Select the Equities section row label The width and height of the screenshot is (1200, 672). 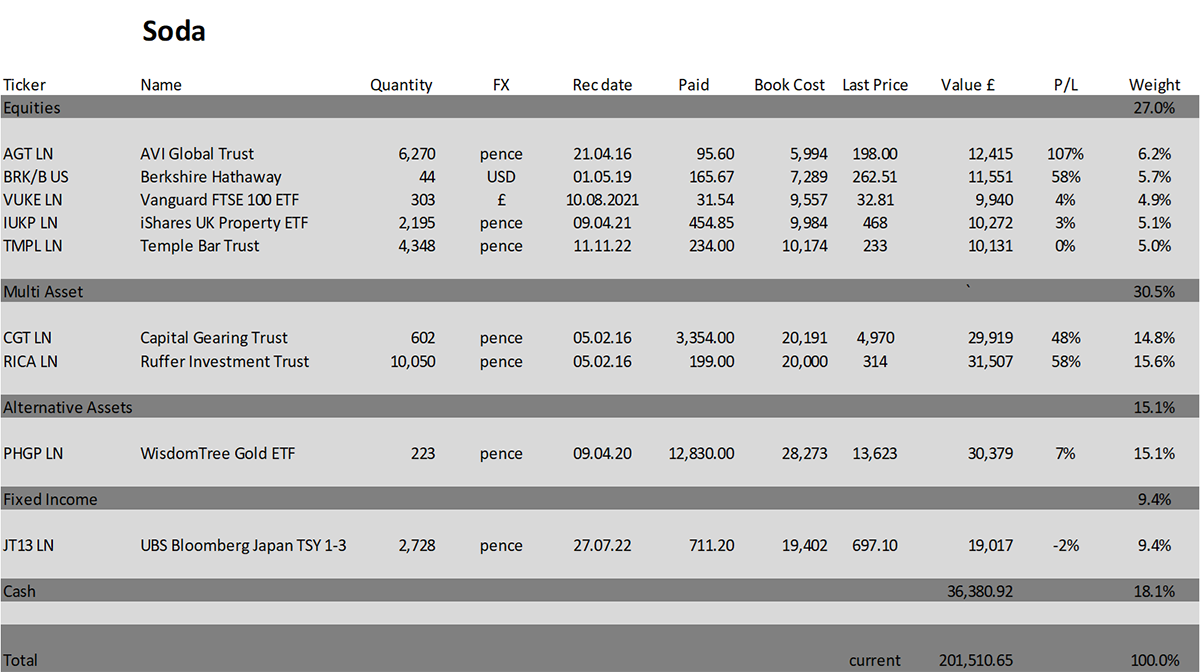point(32,108)
